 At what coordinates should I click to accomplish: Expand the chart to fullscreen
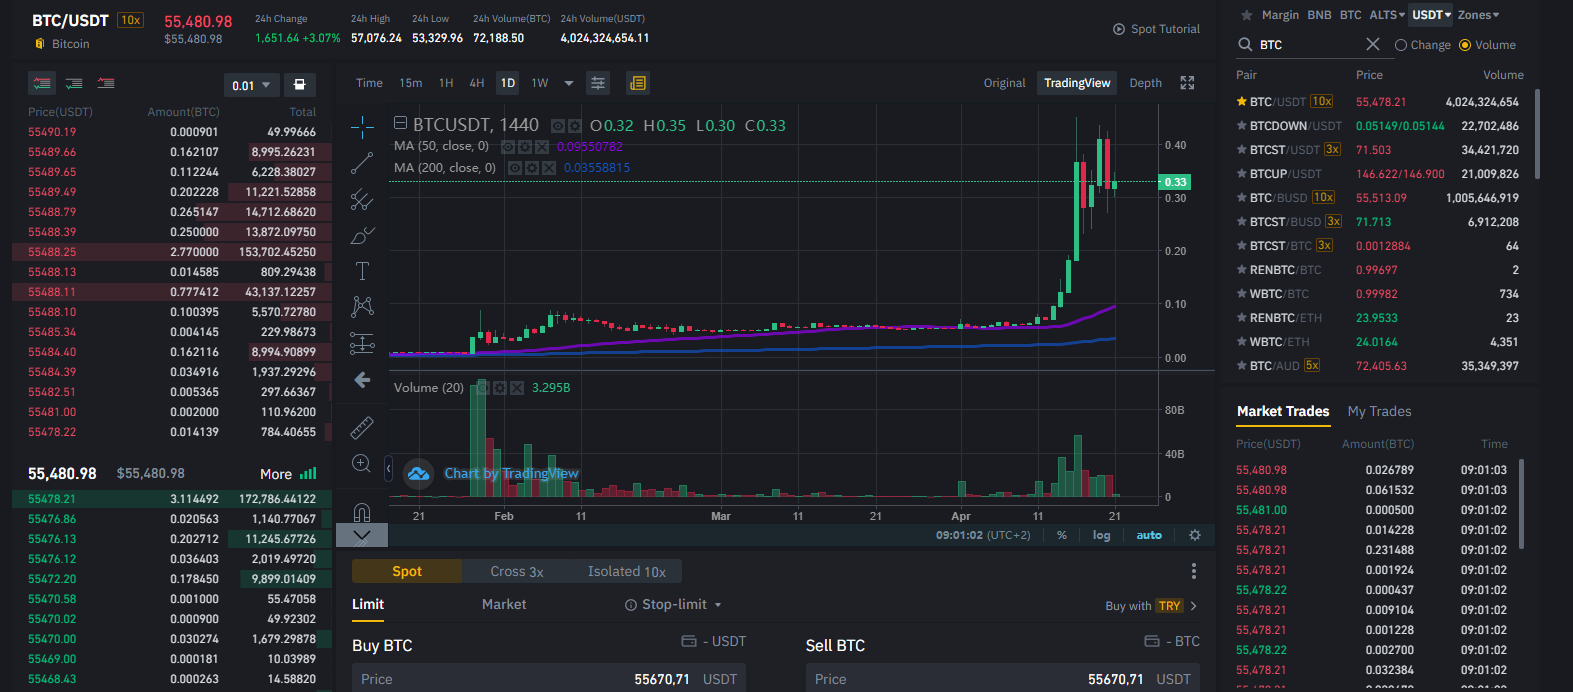tap(1187, 83)
